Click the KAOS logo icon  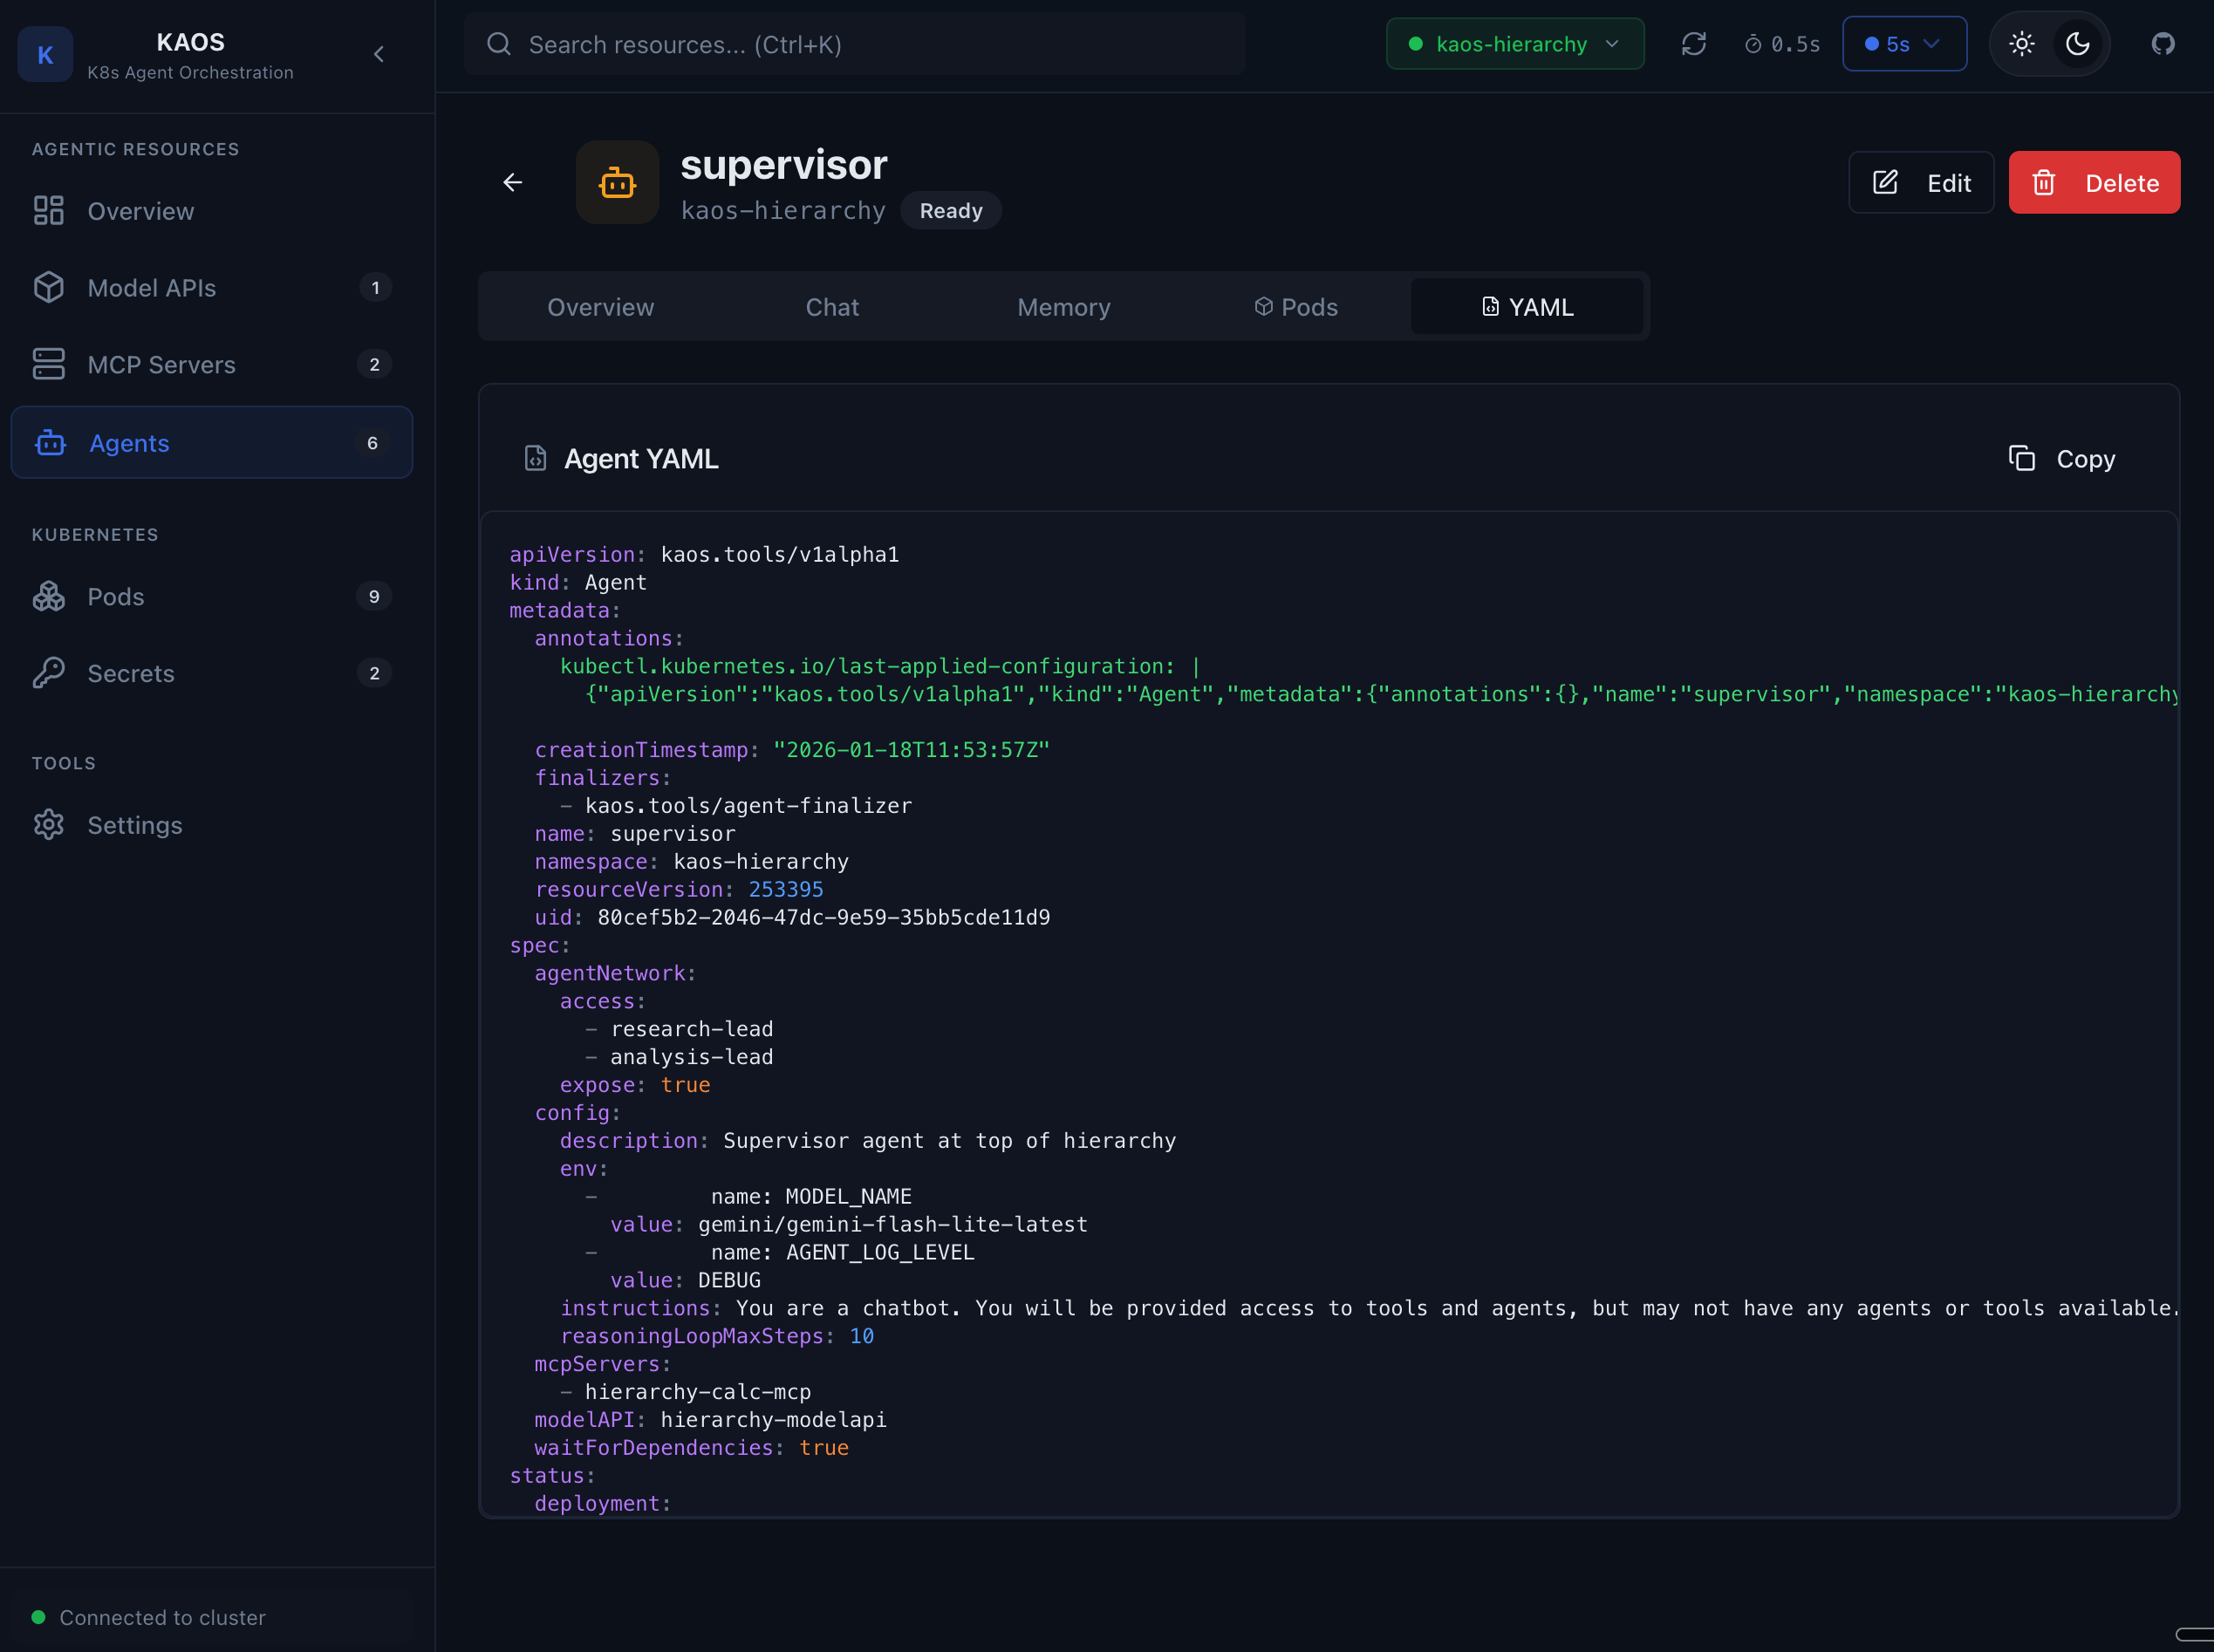(45, 54)
